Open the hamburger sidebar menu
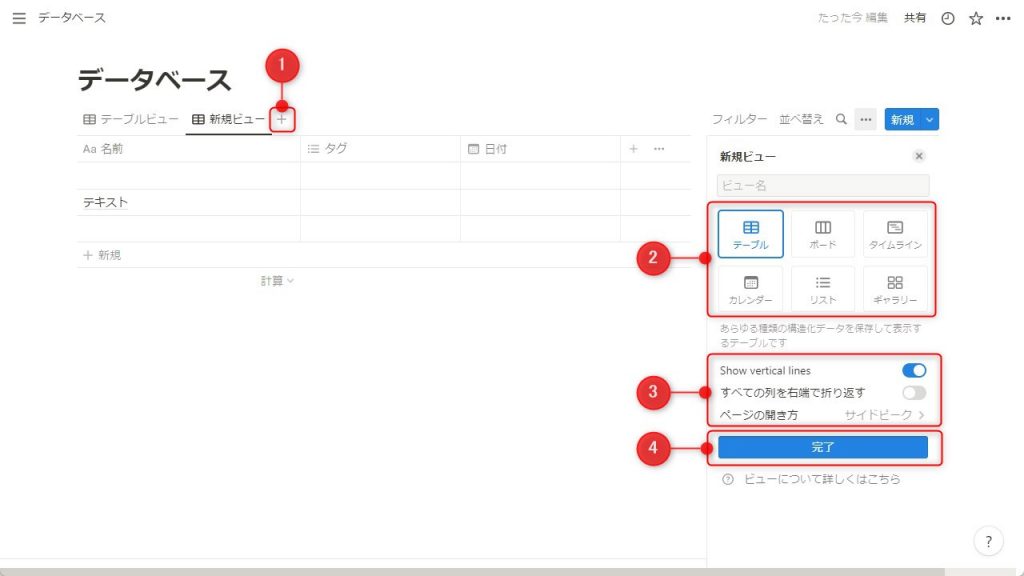This screenshot has width=1024, height=576. tap(19, 18)
